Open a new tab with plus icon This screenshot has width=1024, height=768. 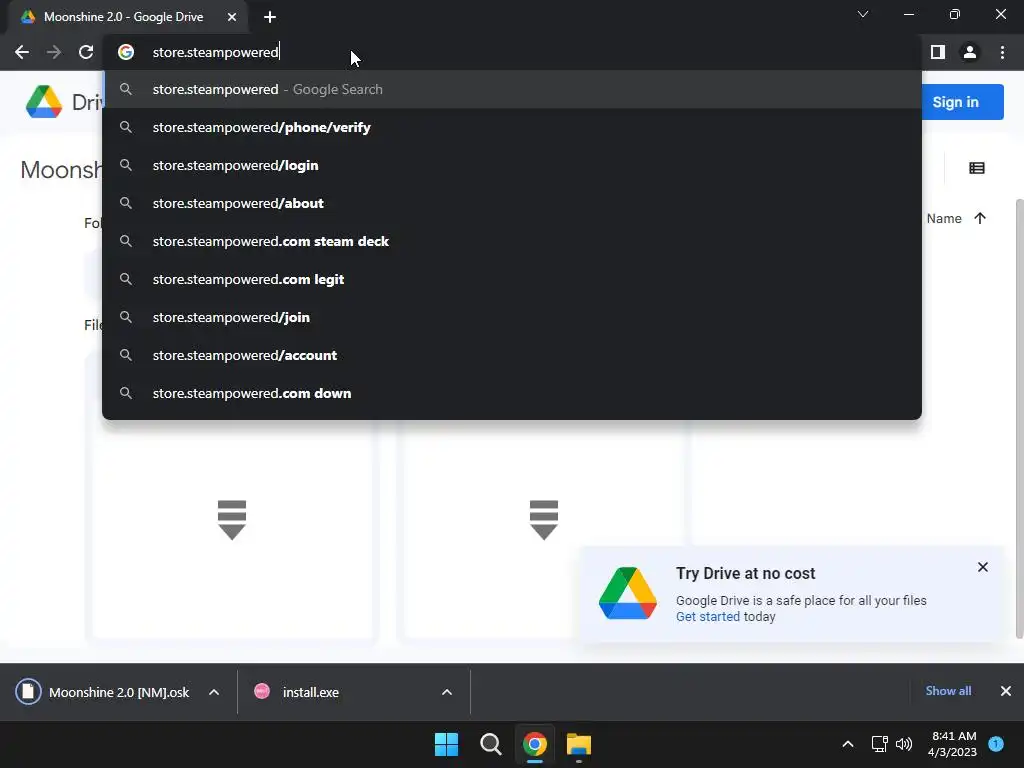(x=270, y=17)
